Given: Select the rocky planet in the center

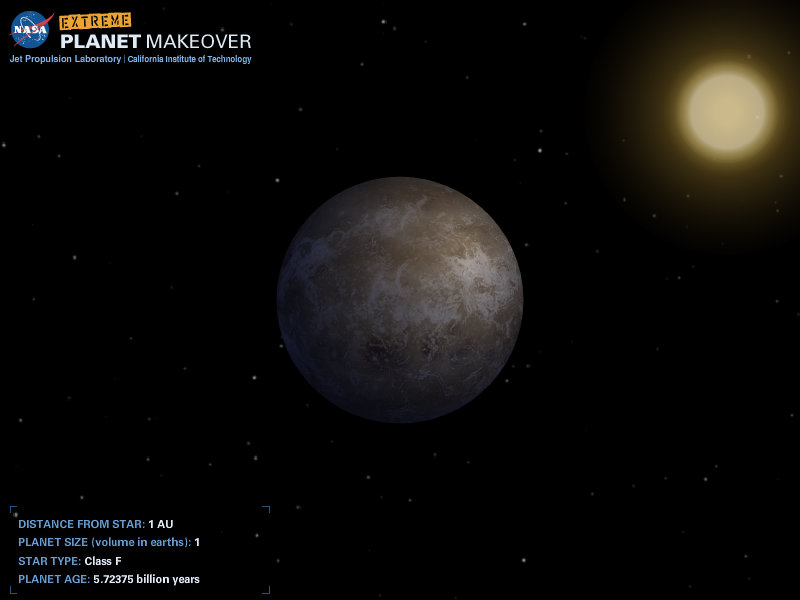Looking at the screenshot, I should pos(400,300).
